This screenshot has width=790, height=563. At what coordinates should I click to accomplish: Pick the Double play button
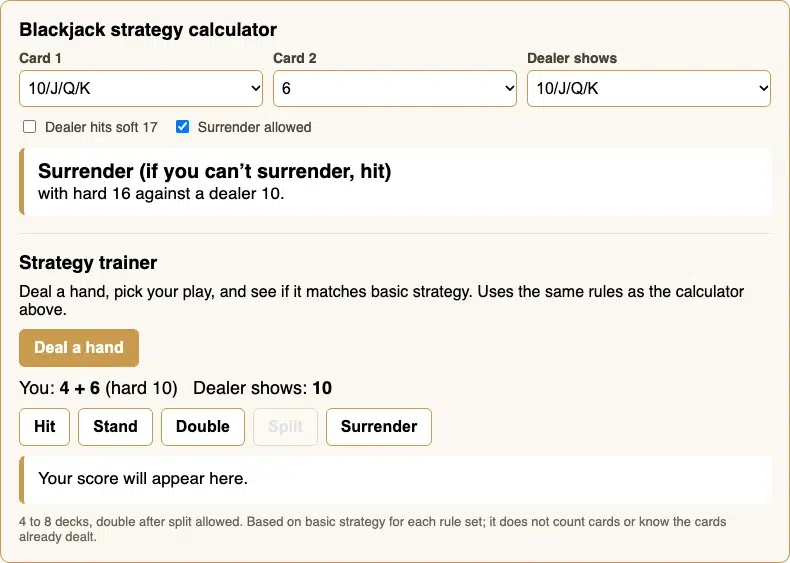click(x=203, y=427)
